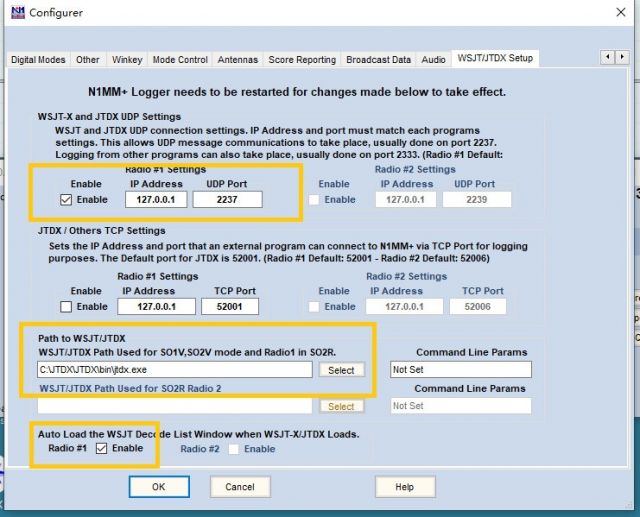The image size is (640, 517).
Task: Click TCP Radio #1 IP Address field
Action: click(156, 306)
